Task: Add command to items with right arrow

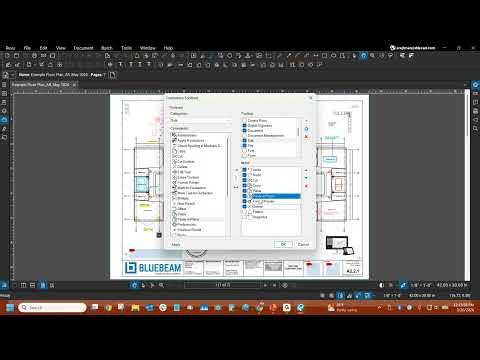Action: pyautogui.click(x=236, y=170)
